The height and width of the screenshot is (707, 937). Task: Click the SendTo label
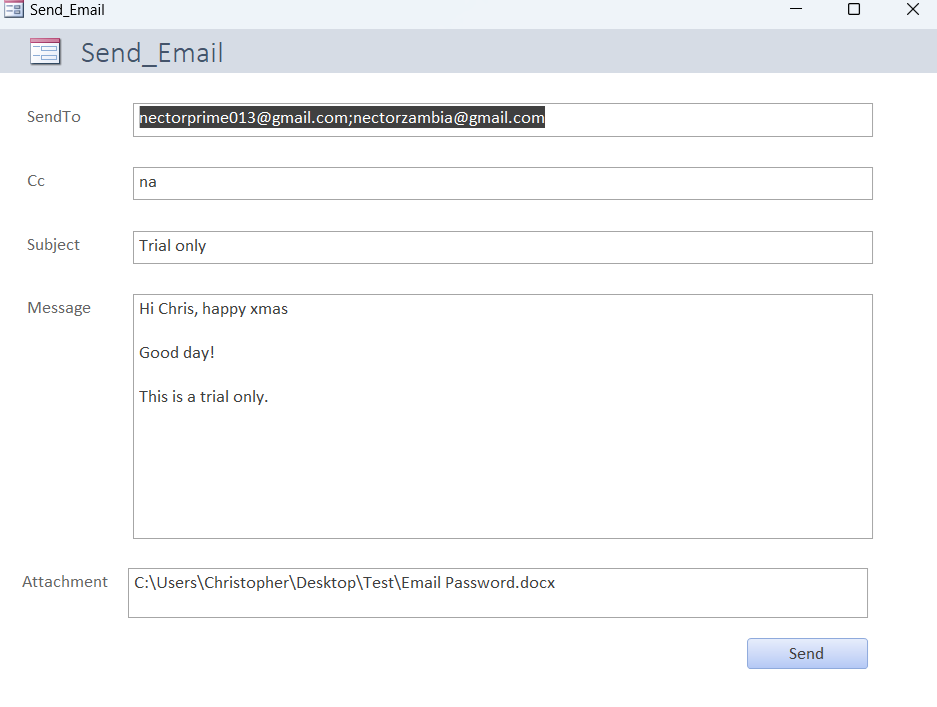(54, 117)
